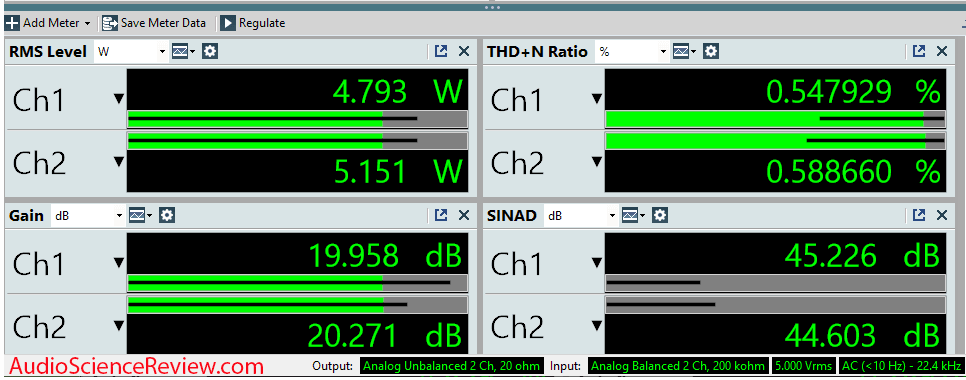Click the Save Meter Data icon

tap(110, 23)
